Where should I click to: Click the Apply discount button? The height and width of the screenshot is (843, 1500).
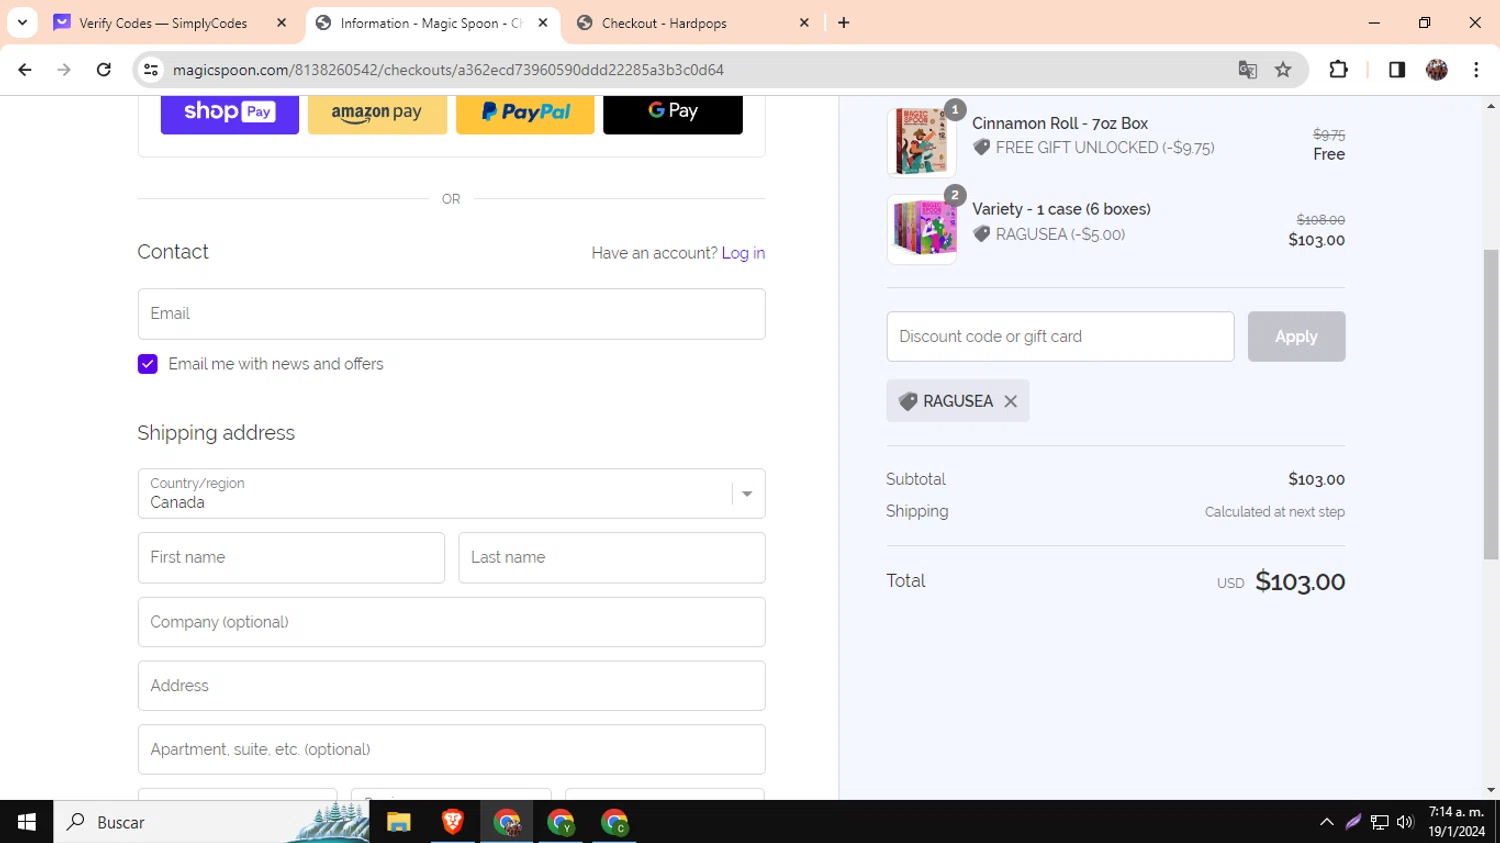click(1296, 337)
